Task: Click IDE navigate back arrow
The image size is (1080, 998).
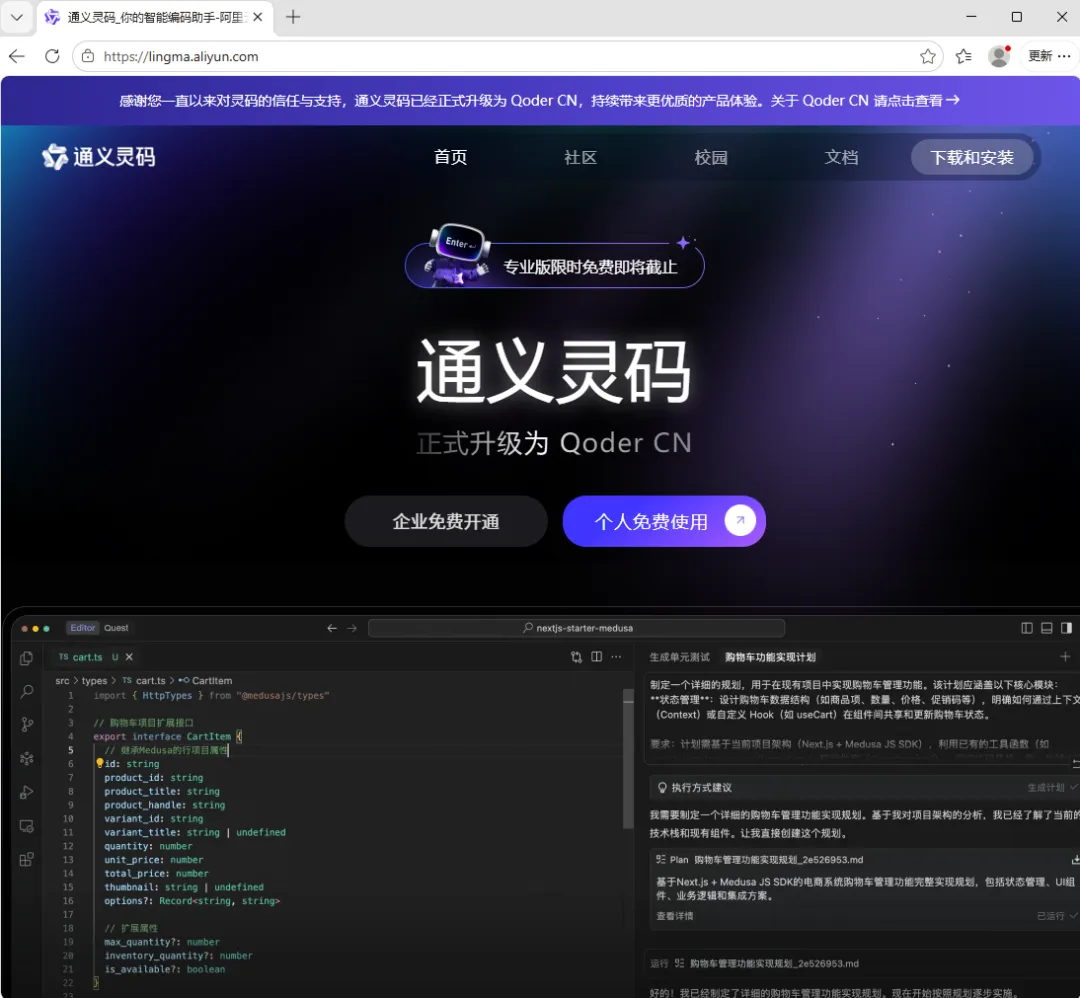Action: 332,628
